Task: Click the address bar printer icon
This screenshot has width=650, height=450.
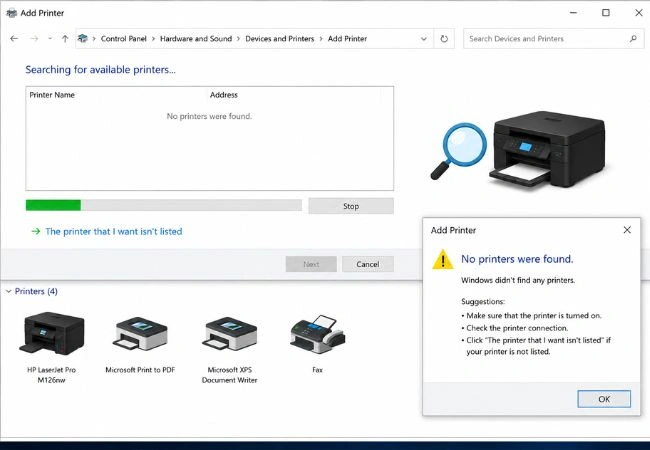Action: coord(83,39)
